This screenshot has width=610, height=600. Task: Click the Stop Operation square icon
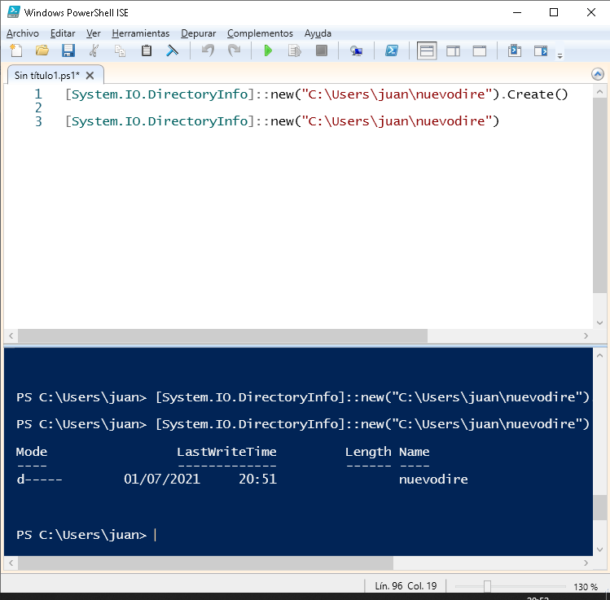click(321, 51)
